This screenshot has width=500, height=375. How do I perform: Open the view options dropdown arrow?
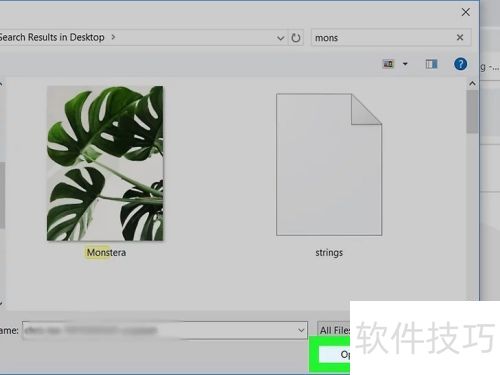click(405, 64)
